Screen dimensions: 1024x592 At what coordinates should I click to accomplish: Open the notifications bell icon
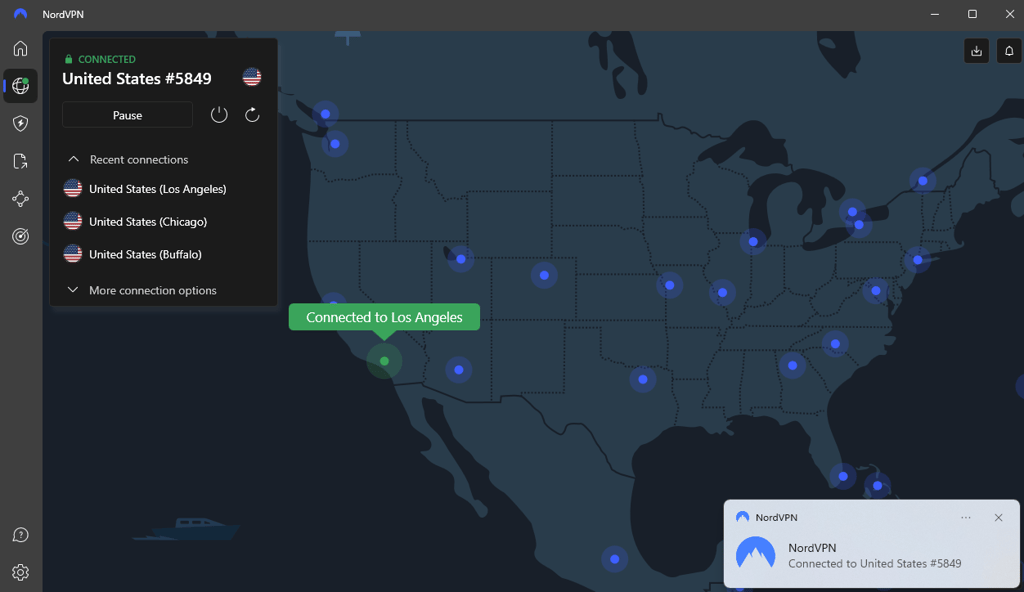[x=1009, y=51]
